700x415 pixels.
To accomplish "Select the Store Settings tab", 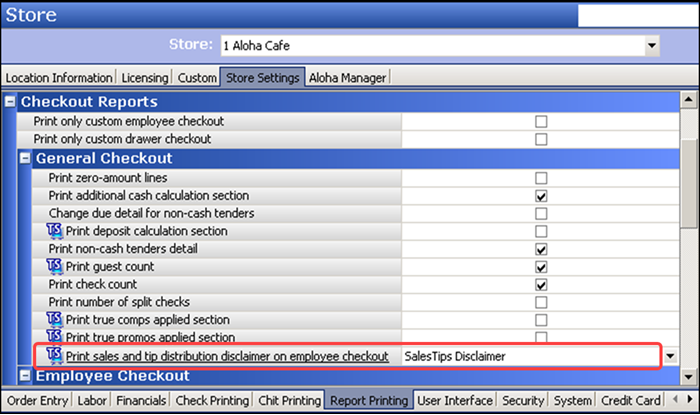I will [x=262, y=78].
